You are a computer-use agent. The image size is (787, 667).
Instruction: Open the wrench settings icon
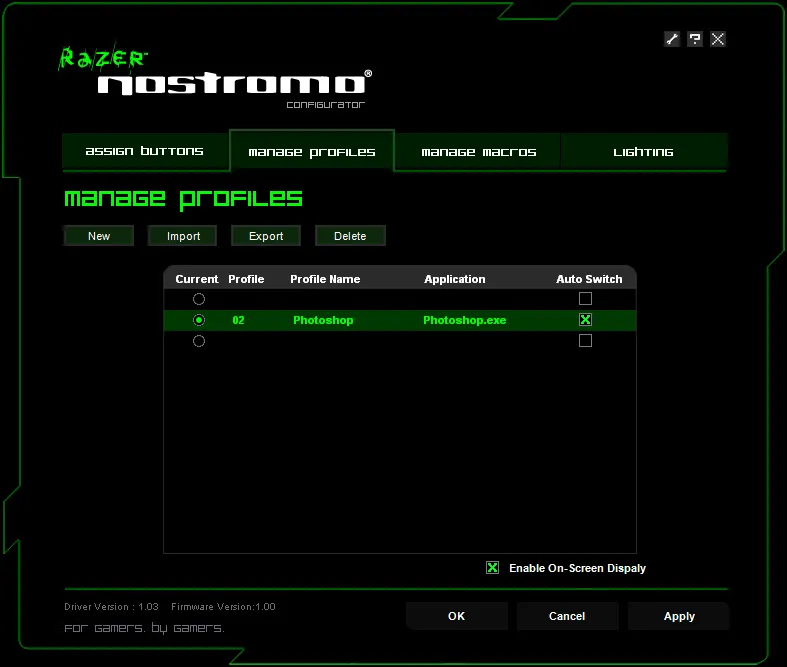point(672,39)
